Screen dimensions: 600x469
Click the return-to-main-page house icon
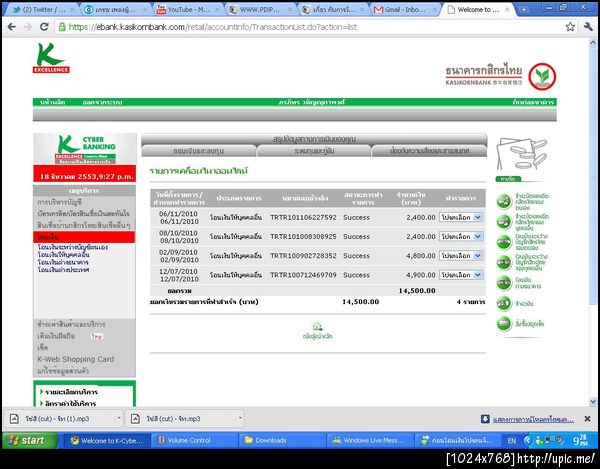317,327
